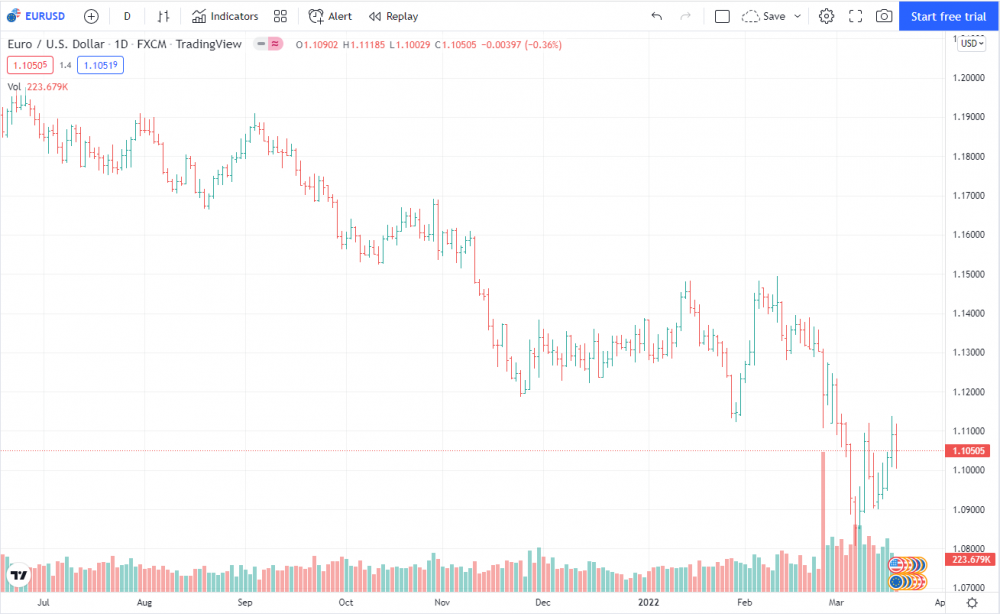Expand the Save dropdown chevron
The height and width of the screenshot is (614, 1000).
pyautogui.click(x=795, y=16)
